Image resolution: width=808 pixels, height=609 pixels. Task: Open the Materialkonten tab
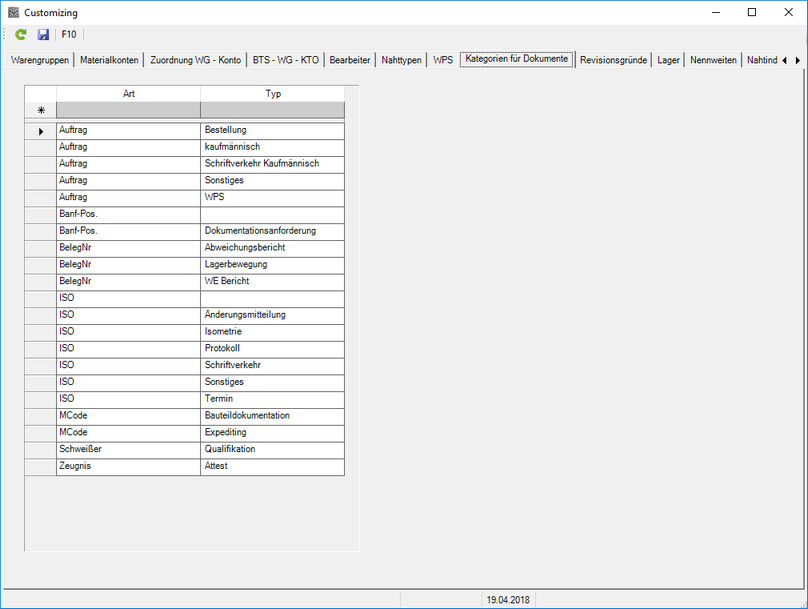point(109,60)
